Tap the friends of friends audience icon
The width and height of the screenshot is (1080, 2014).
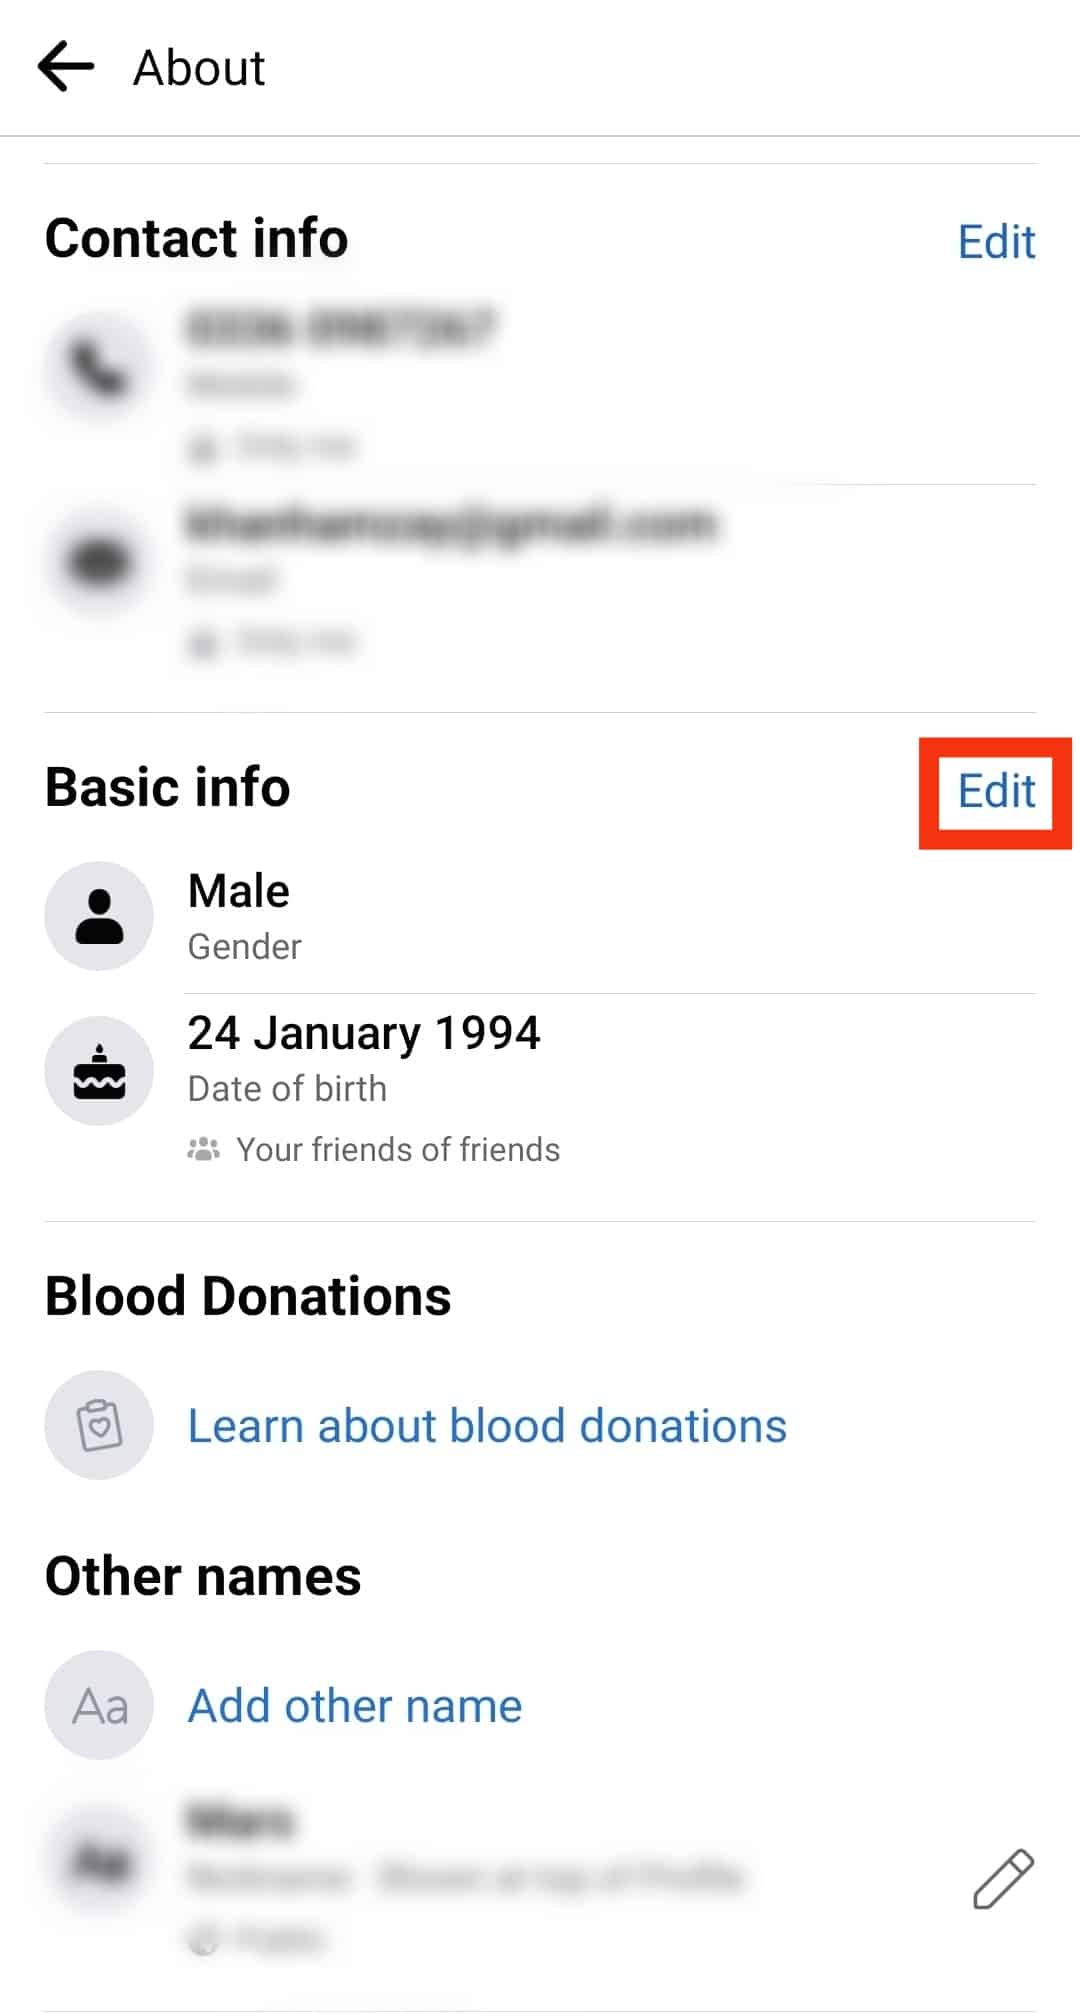coord(203,1149)
